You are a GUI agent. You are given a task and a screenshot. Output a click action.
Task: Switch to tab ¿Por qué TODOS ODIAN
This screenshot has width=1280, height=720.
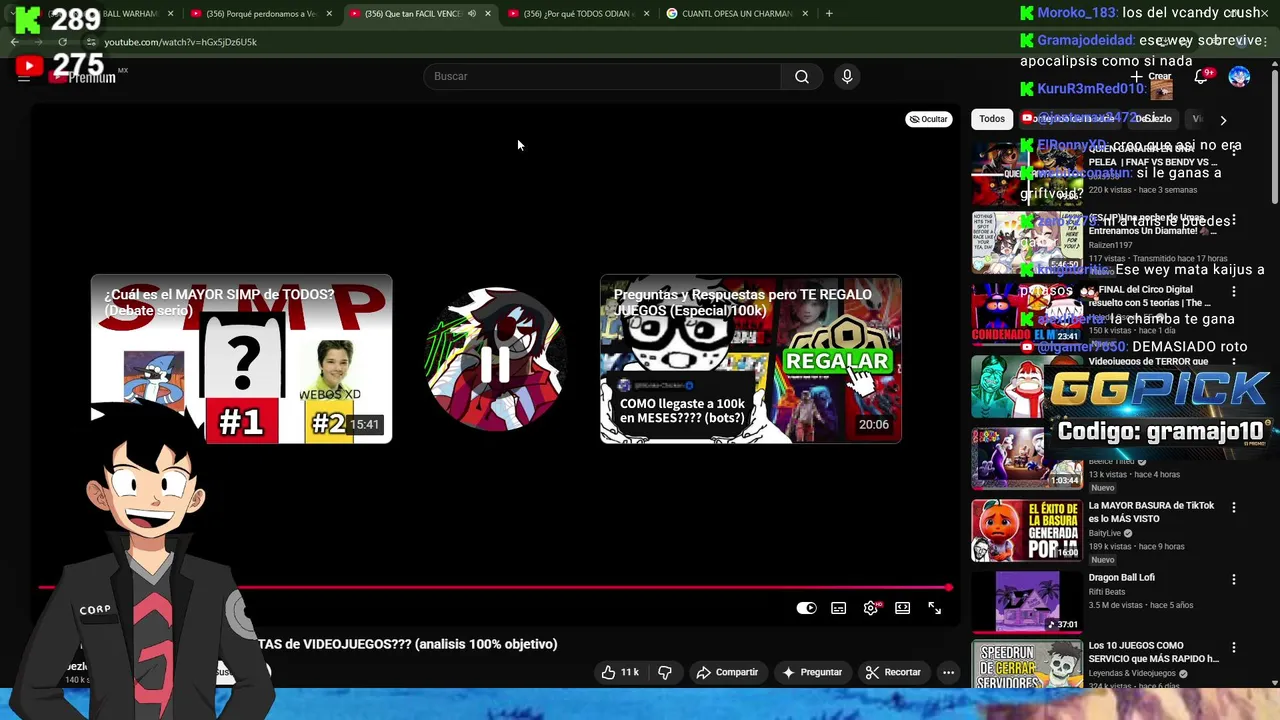[578, 14]
